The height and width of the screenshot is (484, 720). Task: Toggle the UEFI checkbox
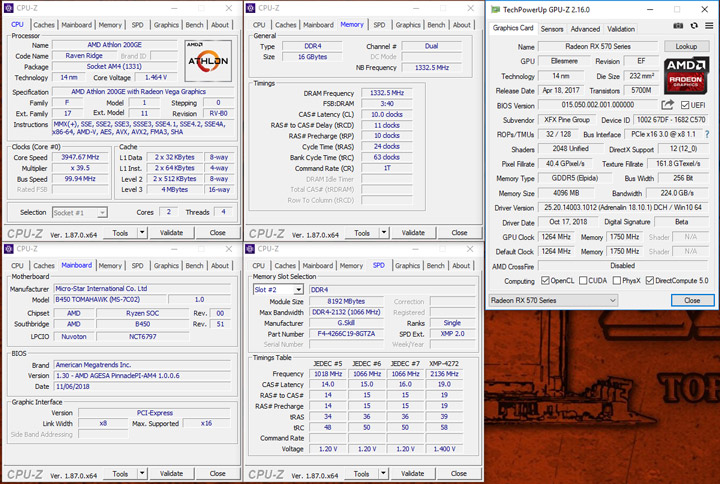[685, 105]
